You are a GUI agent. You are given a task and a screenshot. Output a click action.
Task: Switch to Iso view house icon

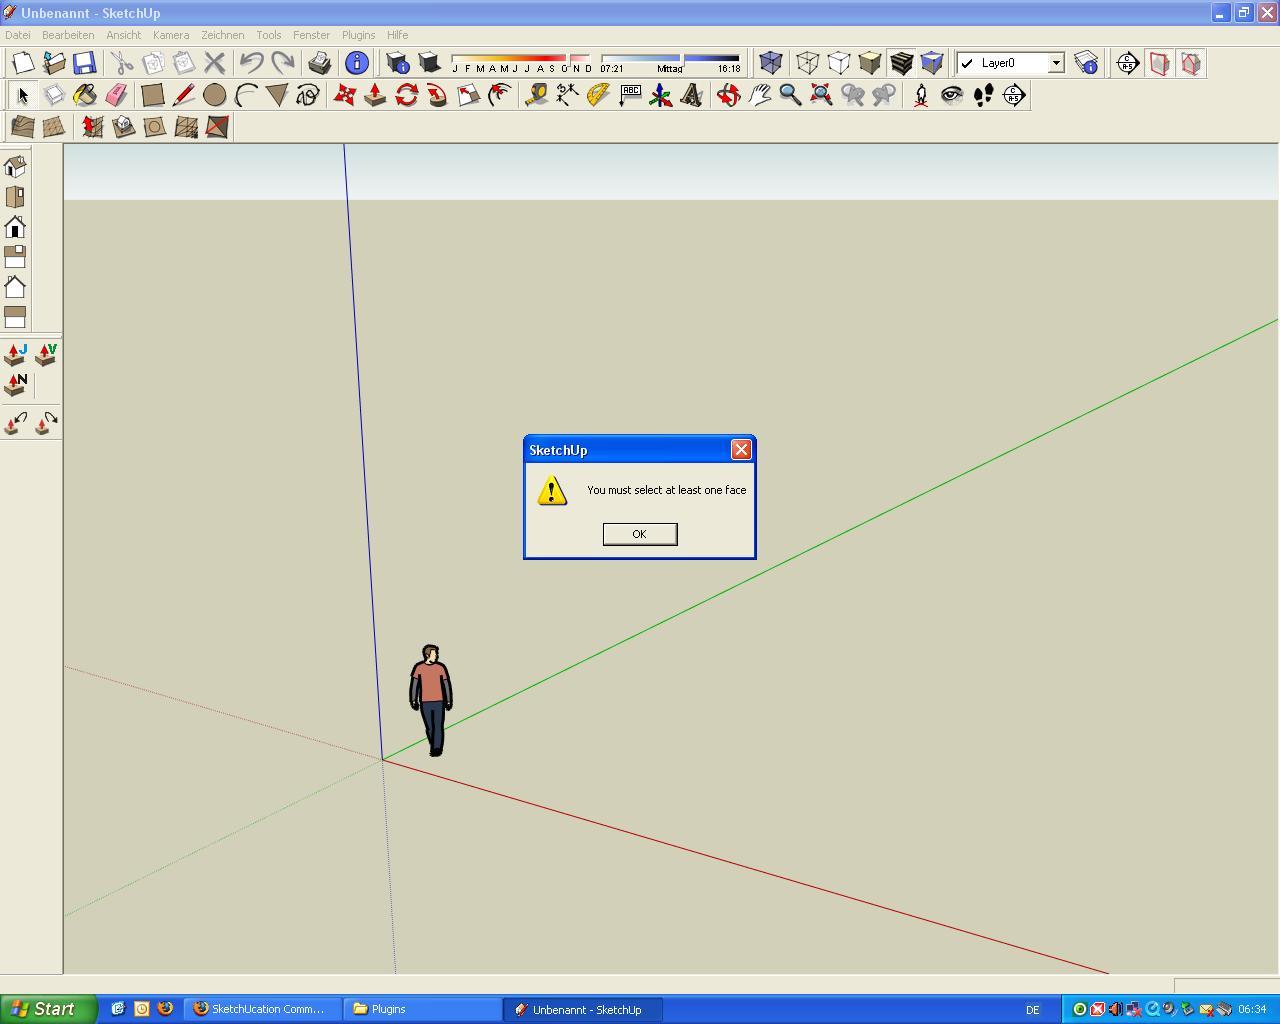pyautogui.click(x=15, y=166)
